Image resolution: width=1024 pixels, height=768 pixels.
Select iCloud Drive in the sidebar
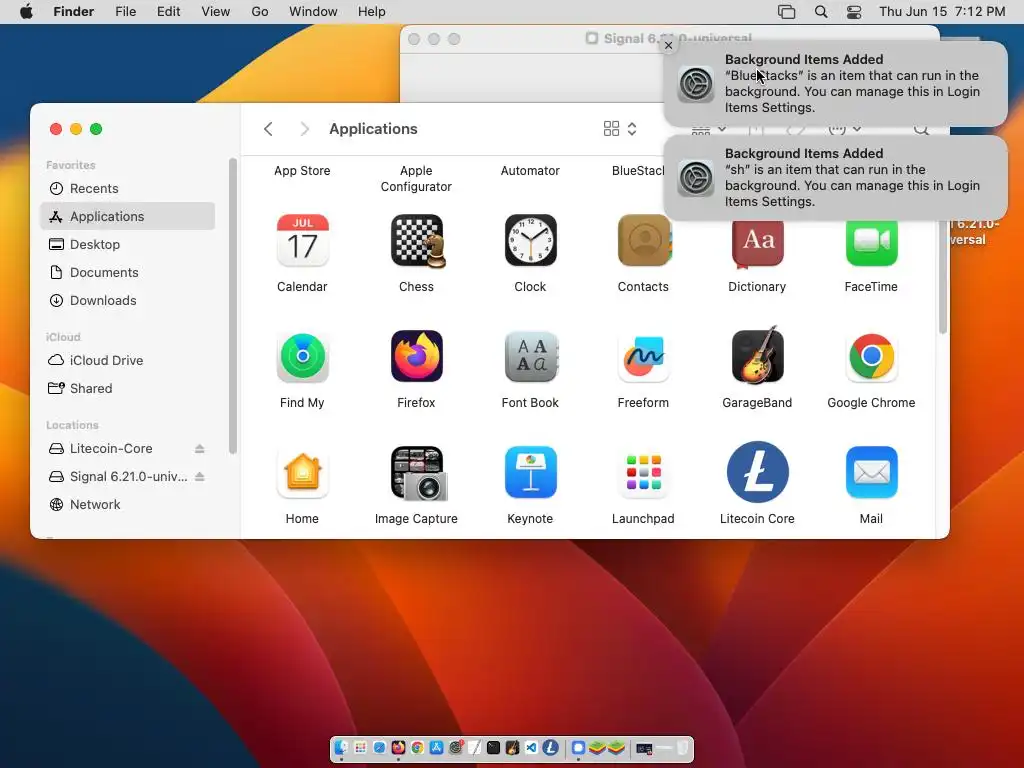coord(127,360)
